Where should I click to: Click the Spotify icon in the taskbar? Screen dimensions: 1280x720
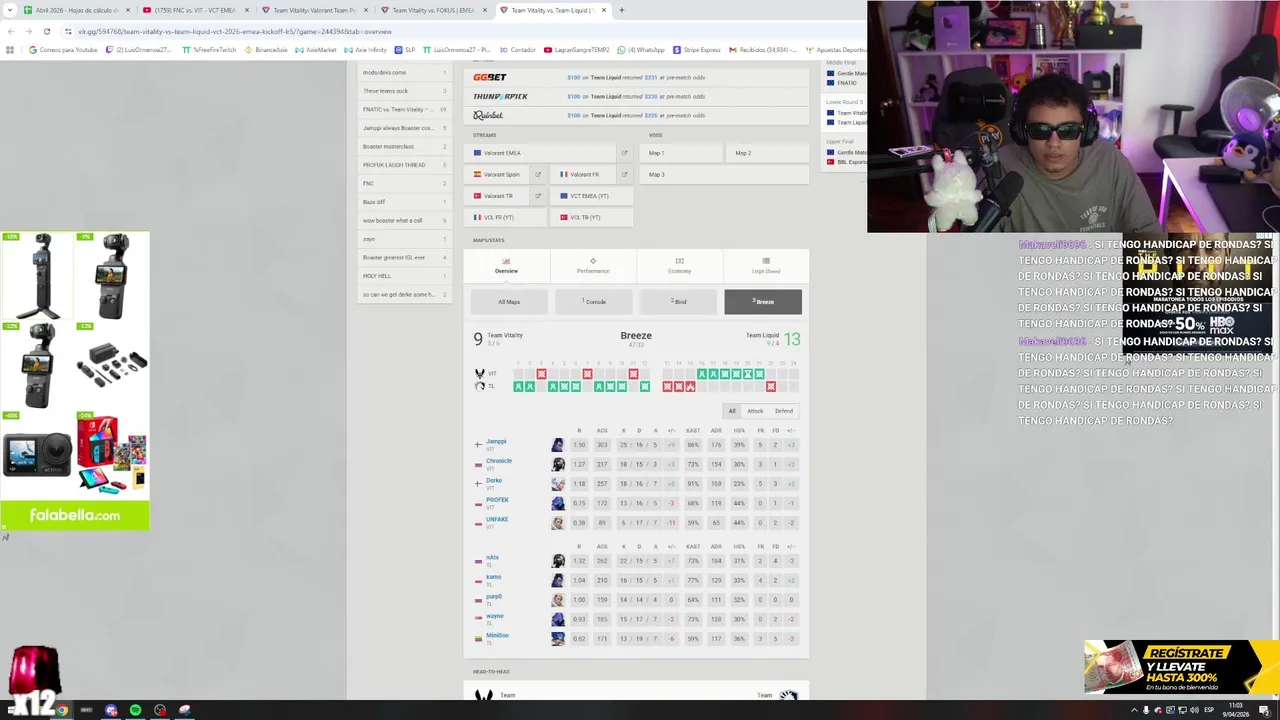coord(135,710)
